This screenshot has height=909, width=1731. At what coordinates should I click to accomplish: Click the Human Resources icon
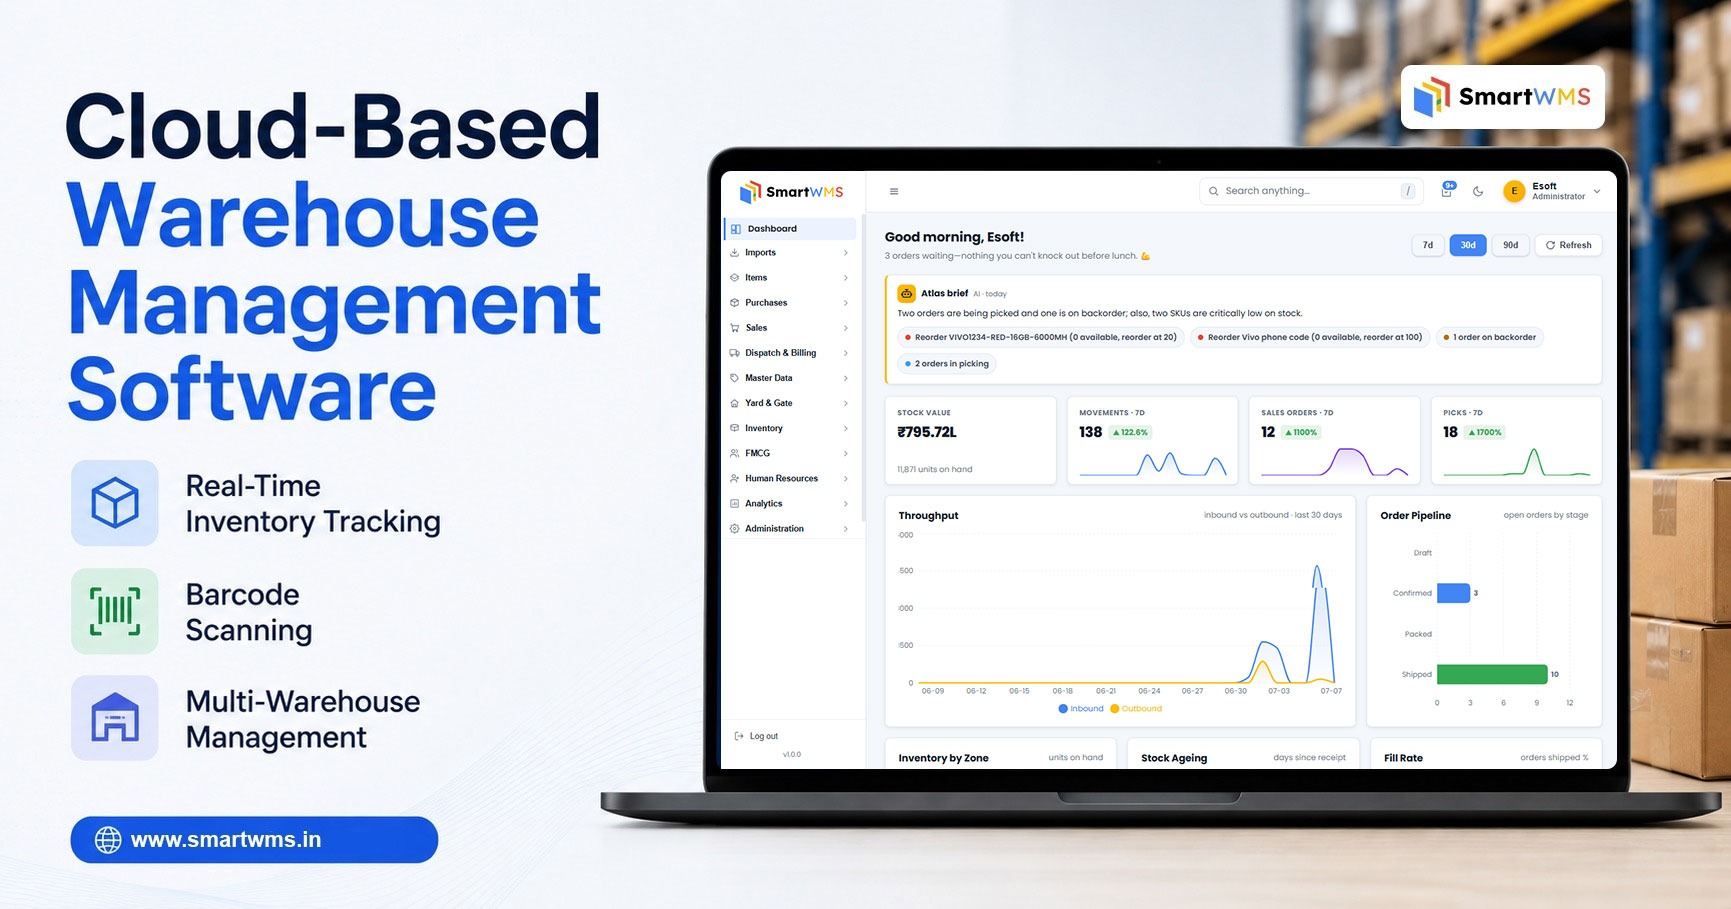click(x=735, y=478)
